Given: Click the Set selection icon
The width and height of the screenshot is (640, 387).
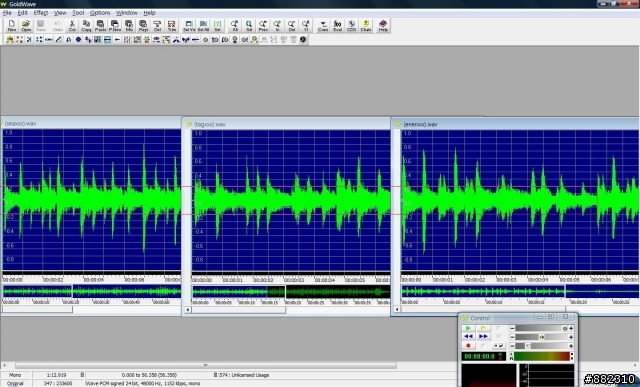Looking at the screenshot, I should pos(218,26).
